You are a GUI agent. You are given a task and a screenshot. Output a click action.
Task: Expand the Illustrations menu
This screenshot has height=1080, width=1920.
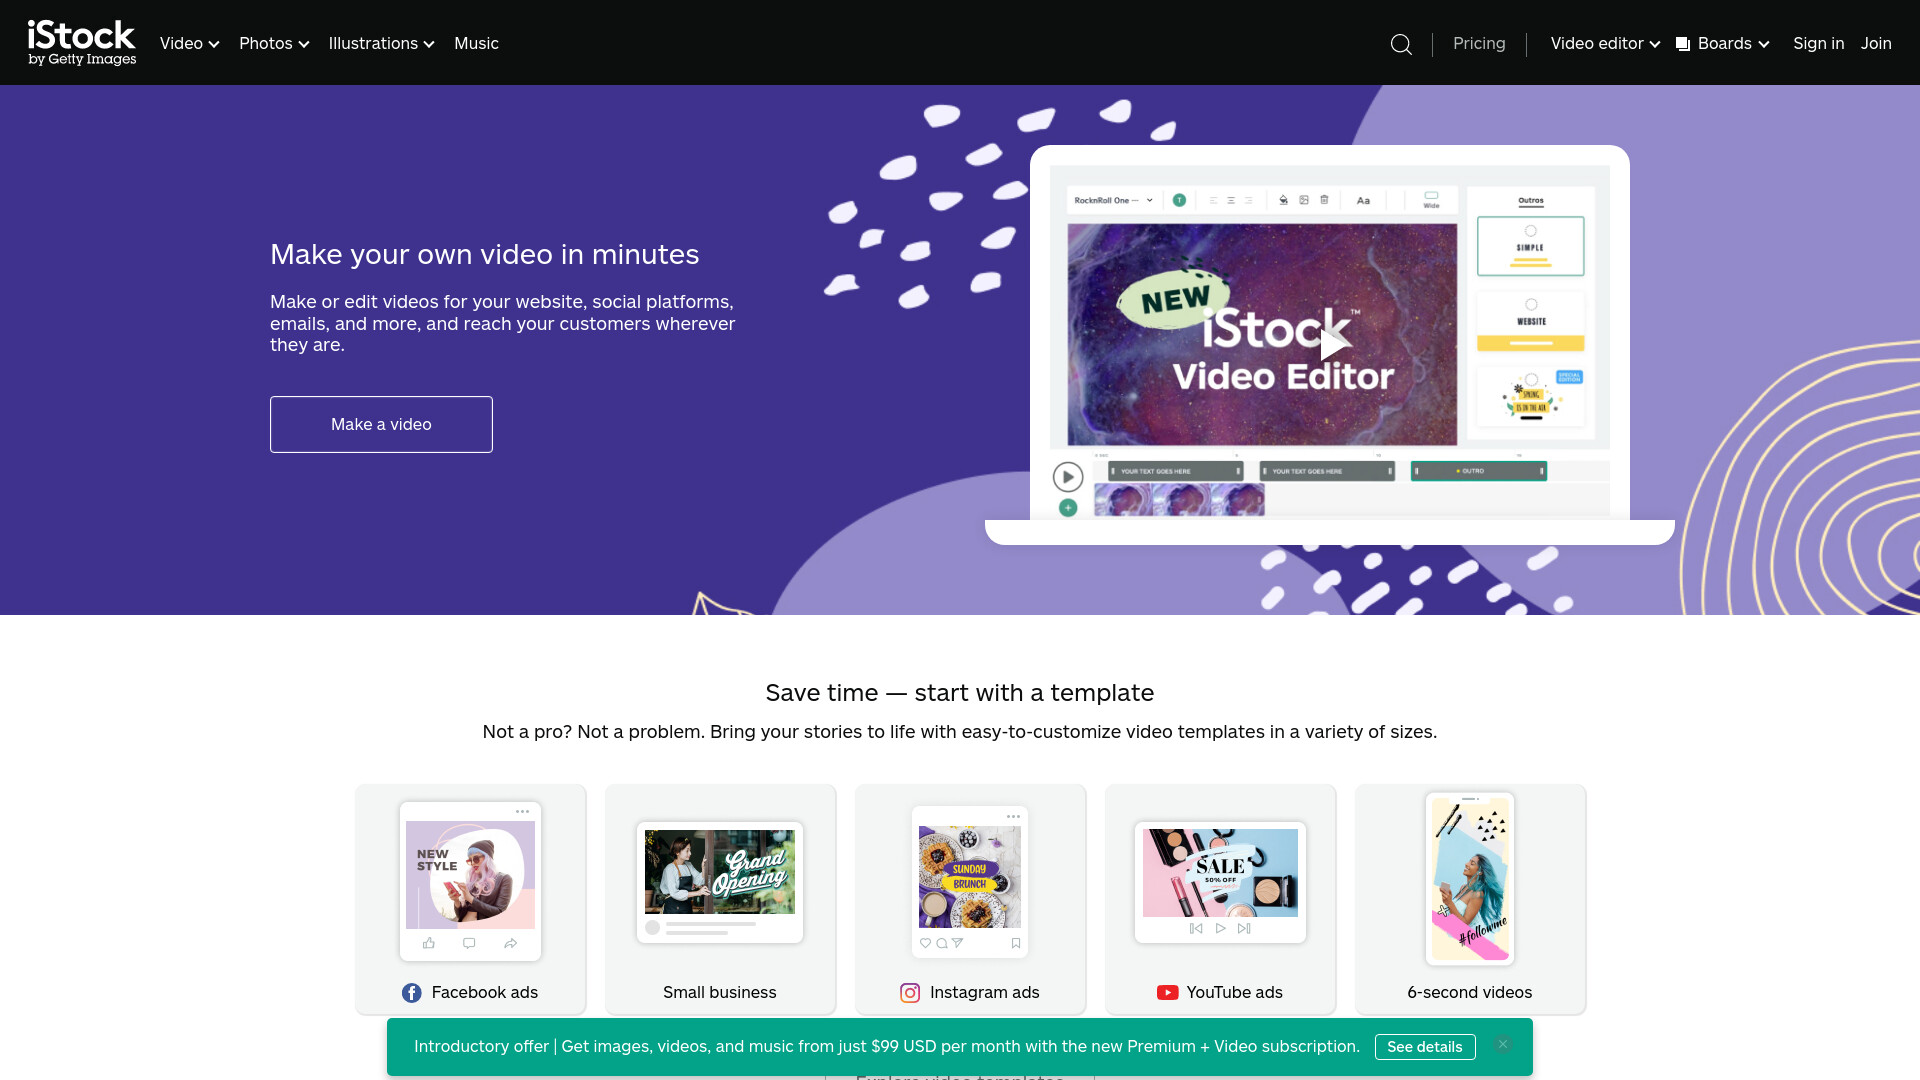click(381, 44)
